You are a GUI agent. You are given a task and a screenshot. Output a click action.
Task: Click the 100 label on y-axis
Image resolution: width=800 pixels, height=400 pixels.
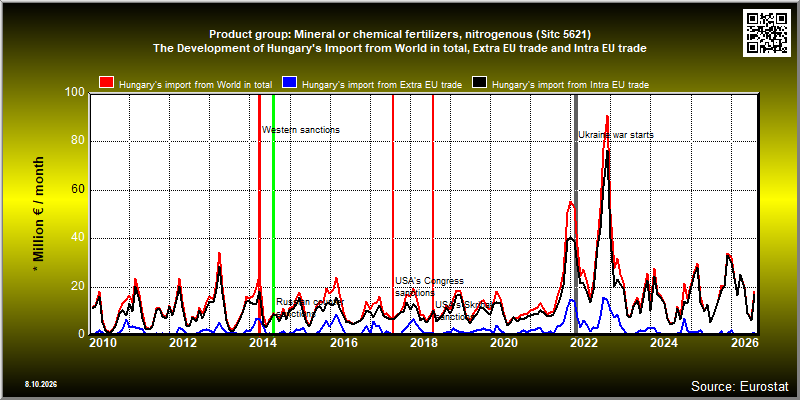click(x=76, y=92)
